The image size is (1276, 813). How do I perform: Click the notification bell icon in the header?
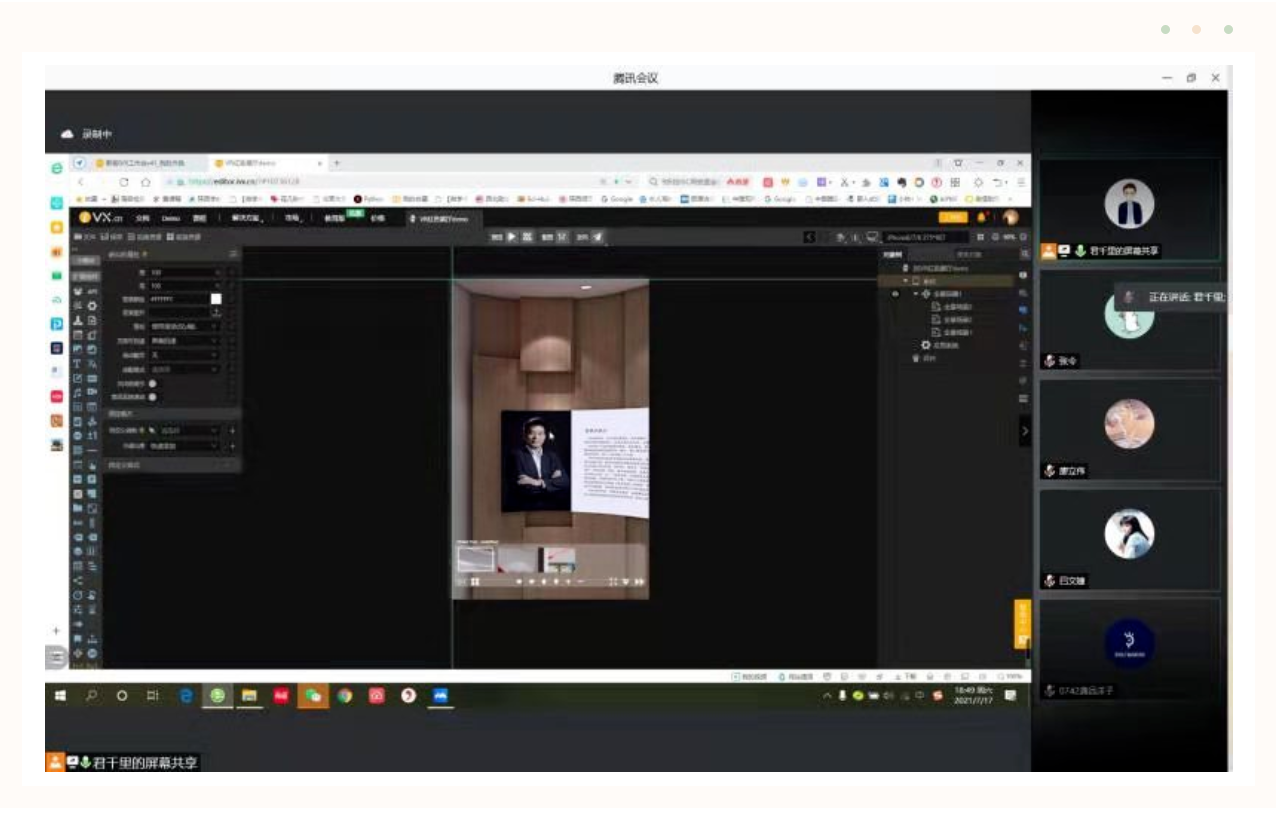click(982, 218)
